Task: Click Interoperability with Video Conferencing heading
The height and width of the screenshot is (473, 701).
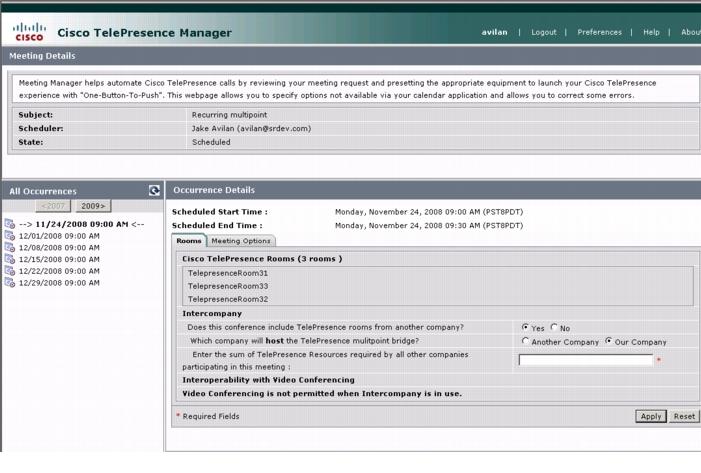Action: click(268, 380)
